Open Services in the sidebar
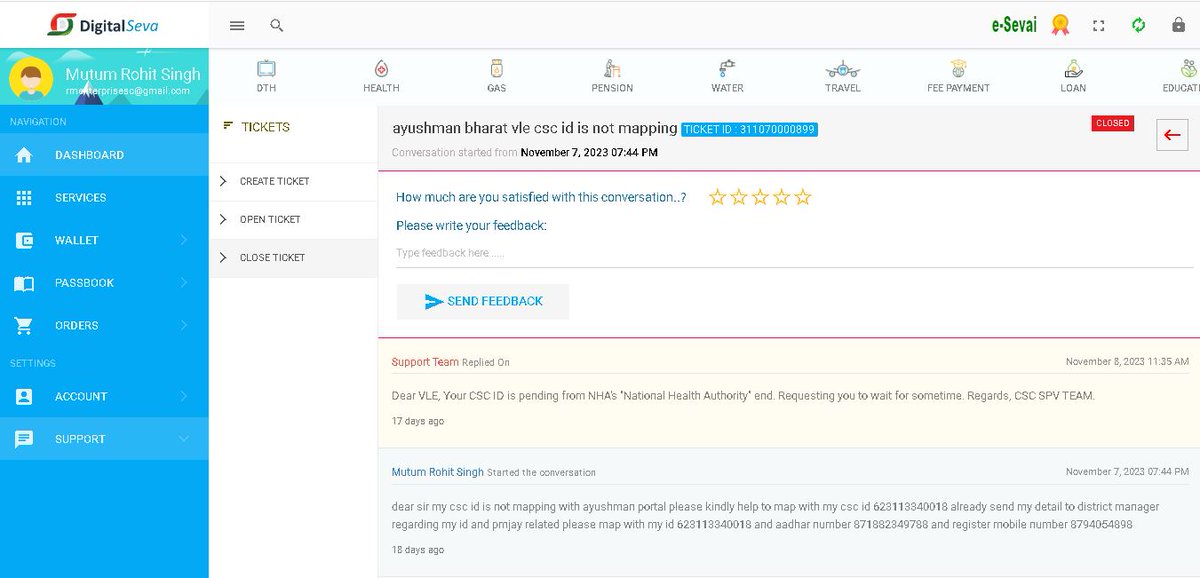The height and width of the screenshot is (578, 1200). click(x=104, y=197)
